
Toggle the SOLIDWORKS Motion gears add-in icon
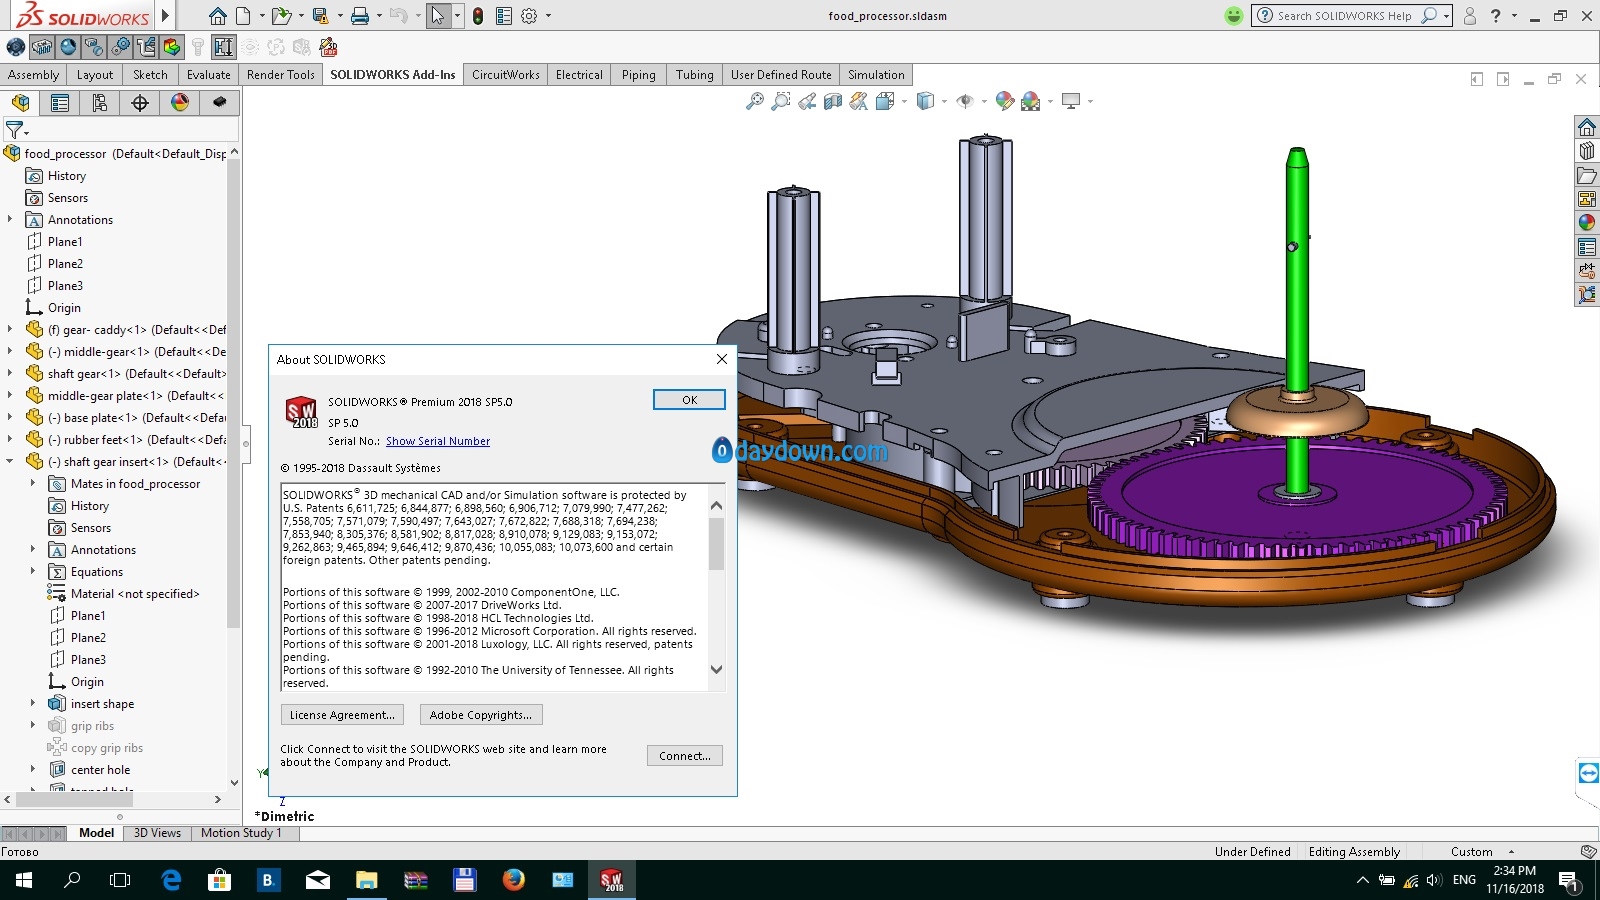coord(120,47)
